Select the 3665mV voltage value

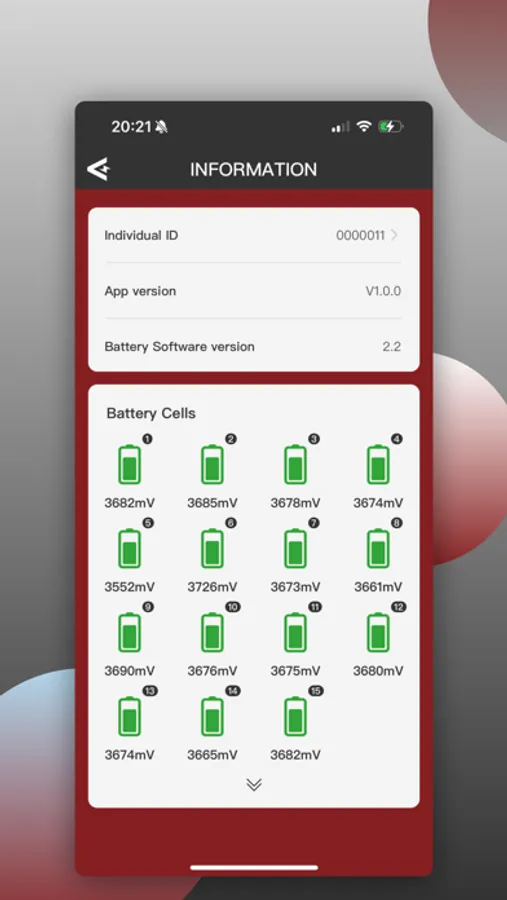point(212,755)
